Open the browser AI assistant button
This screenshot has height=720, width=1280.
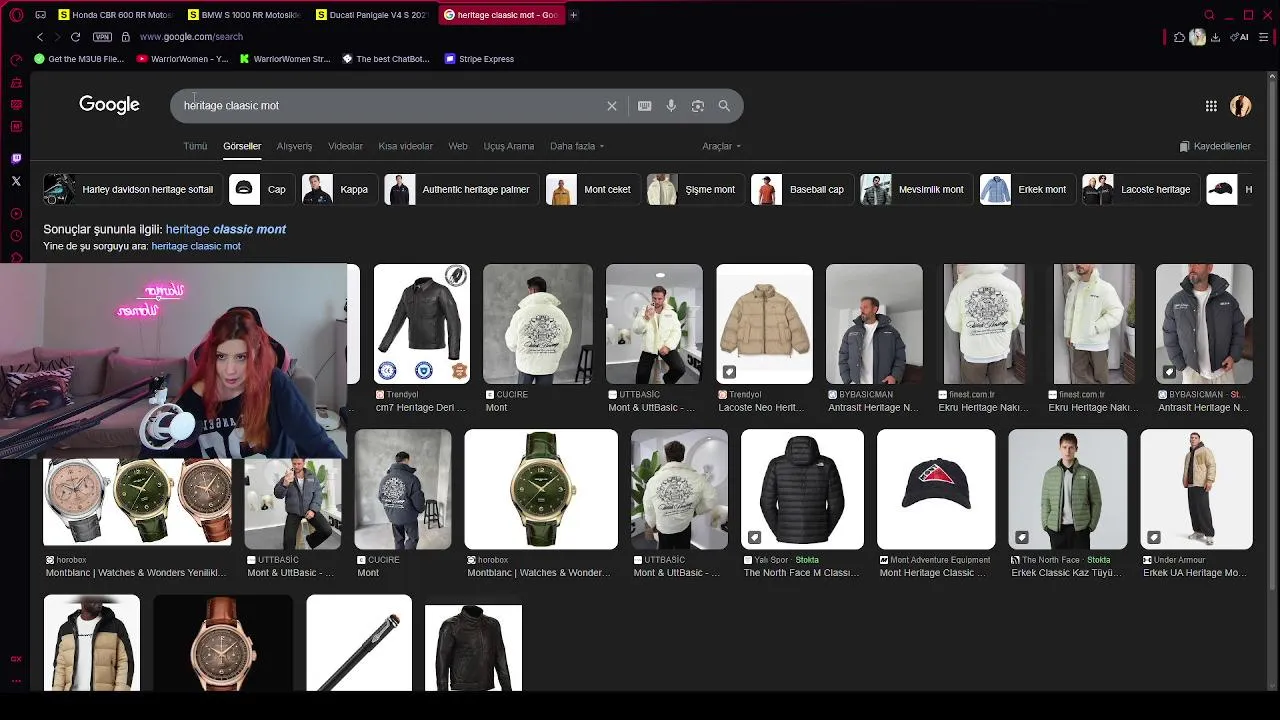click(x=1241, y=37)
